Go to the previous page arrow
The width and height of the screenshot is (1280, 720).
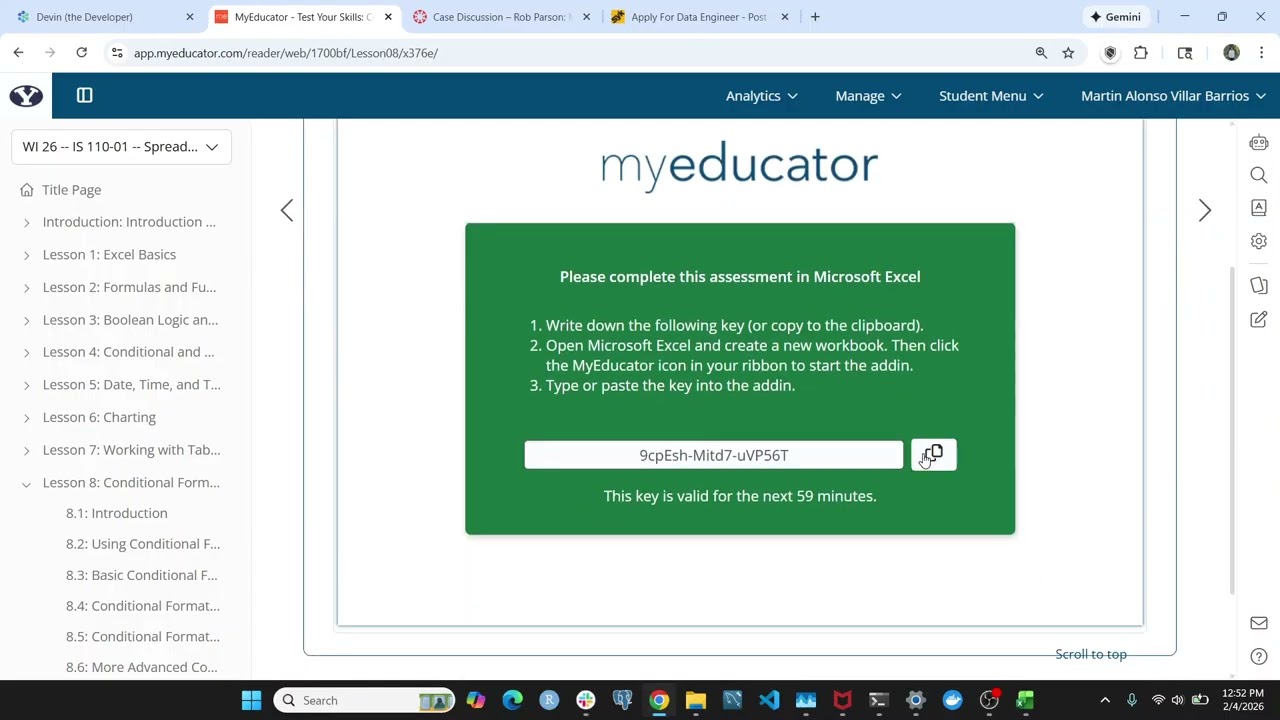point(287,210)
